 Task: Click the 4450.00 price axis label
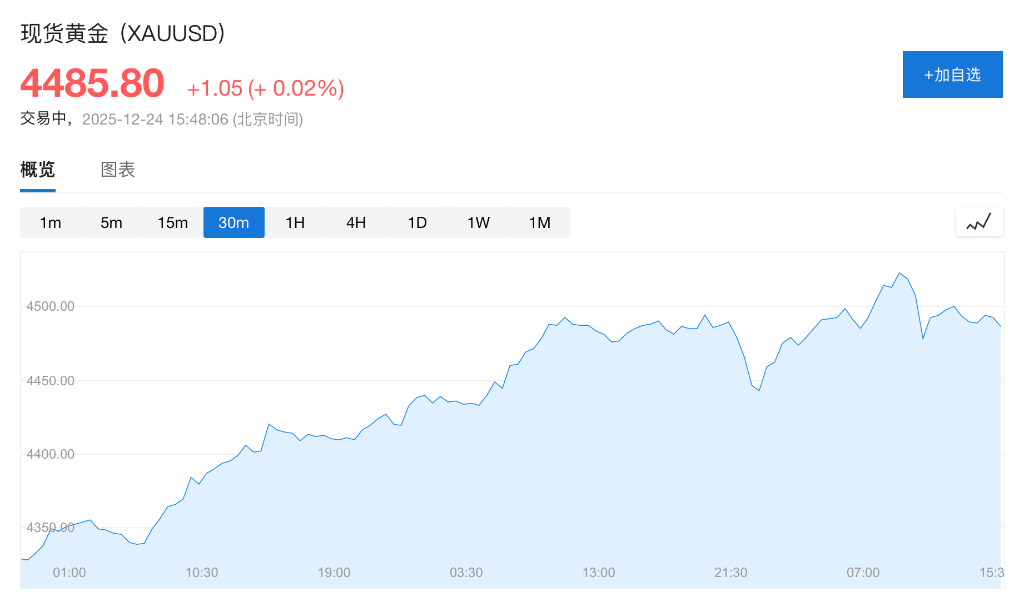tap(51, 381)
